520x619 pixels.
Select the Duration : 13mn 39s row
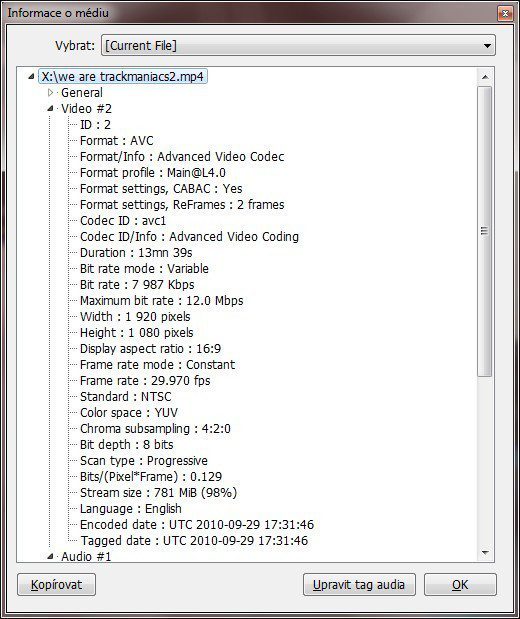pyautogui.click(x=136, y=253)
